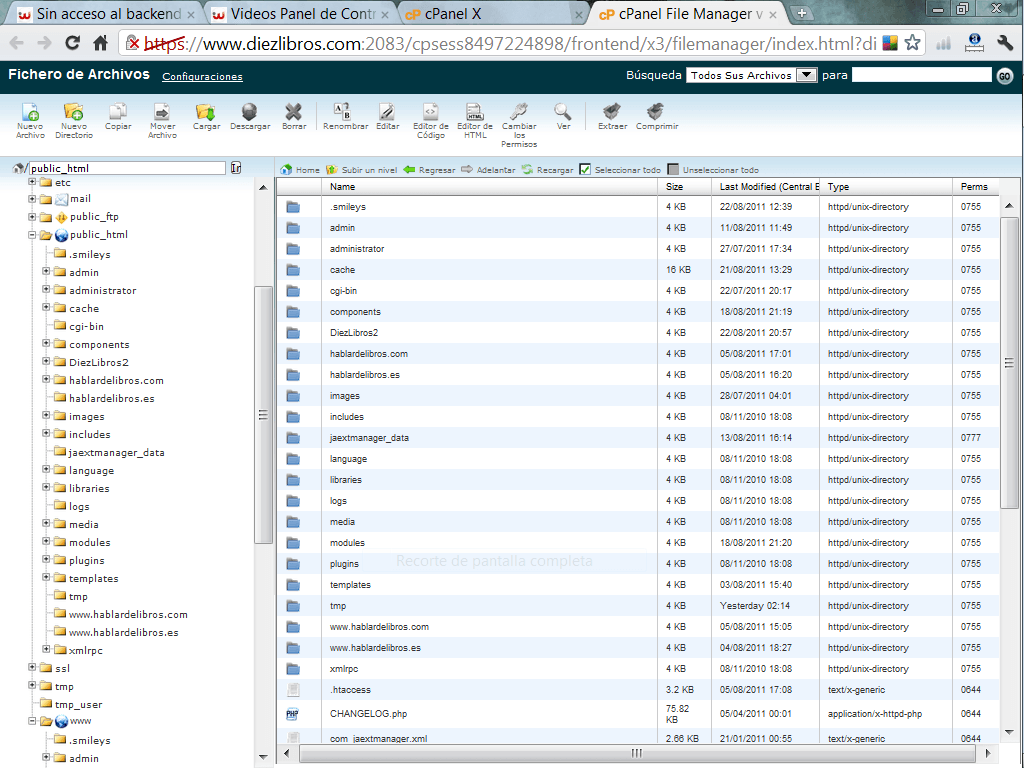Click the search GO button
Screen dimensions: 1024x768
tap(1004, 76)
